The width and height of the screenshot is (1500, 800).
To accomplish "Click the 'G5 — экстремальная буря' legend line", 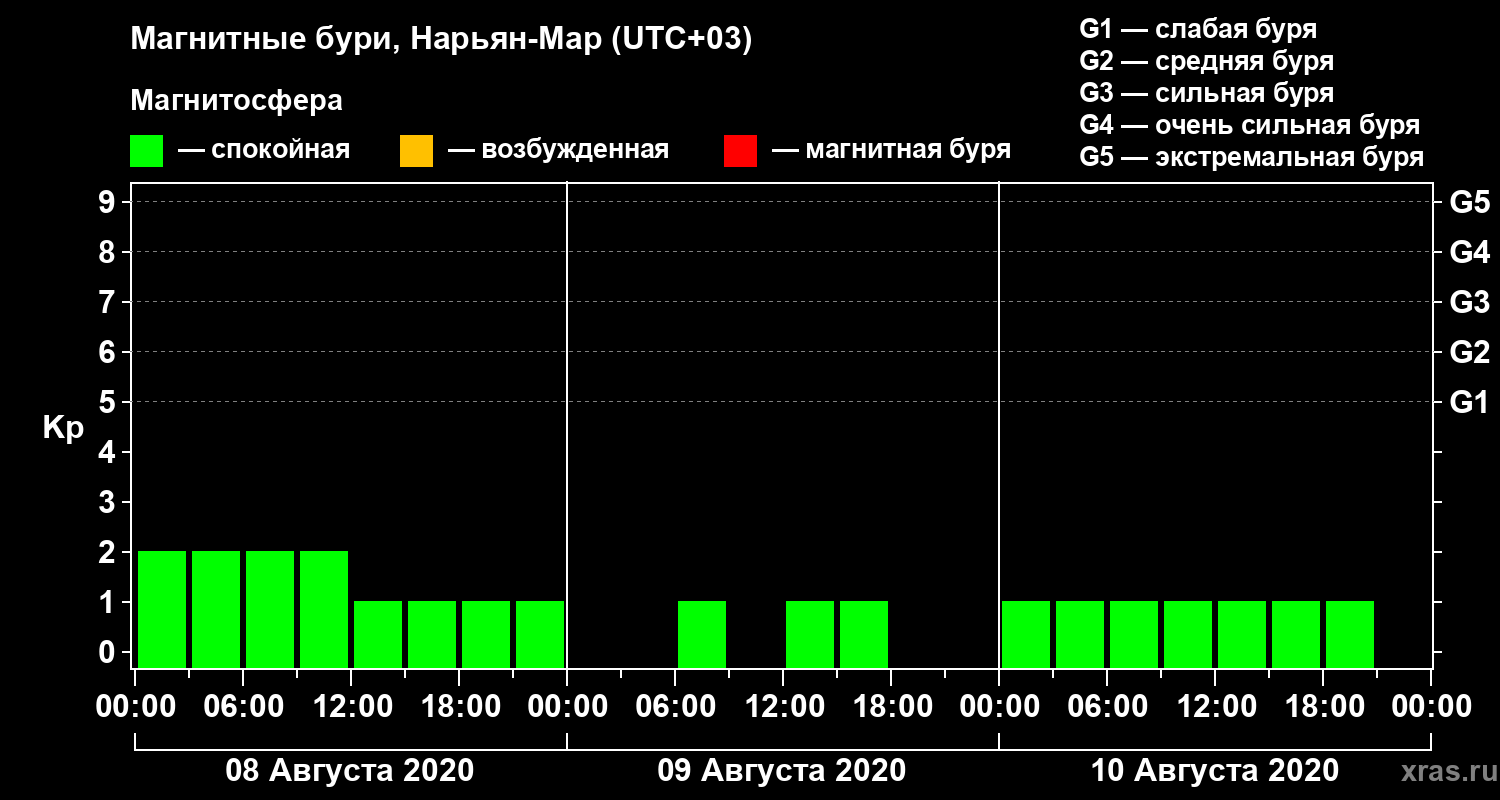I will click(x=1251, y=157).
